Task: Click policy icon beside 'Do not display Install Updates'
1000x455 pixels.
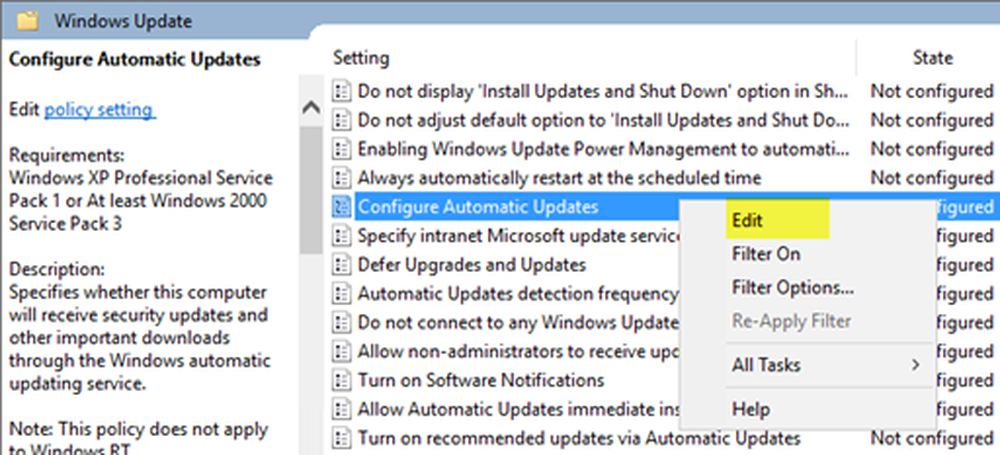Action: pyautogui.click(x=342, y=91)
